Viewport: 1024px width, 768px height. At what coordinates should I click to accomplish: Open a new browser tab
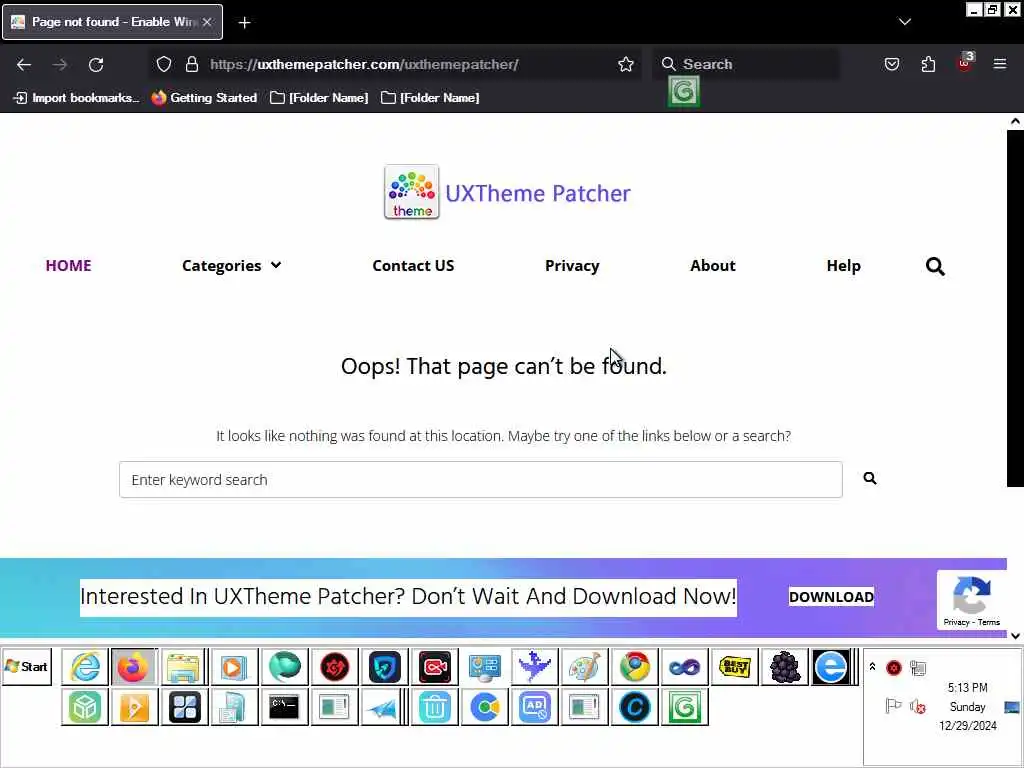click(x=244, y=22)
